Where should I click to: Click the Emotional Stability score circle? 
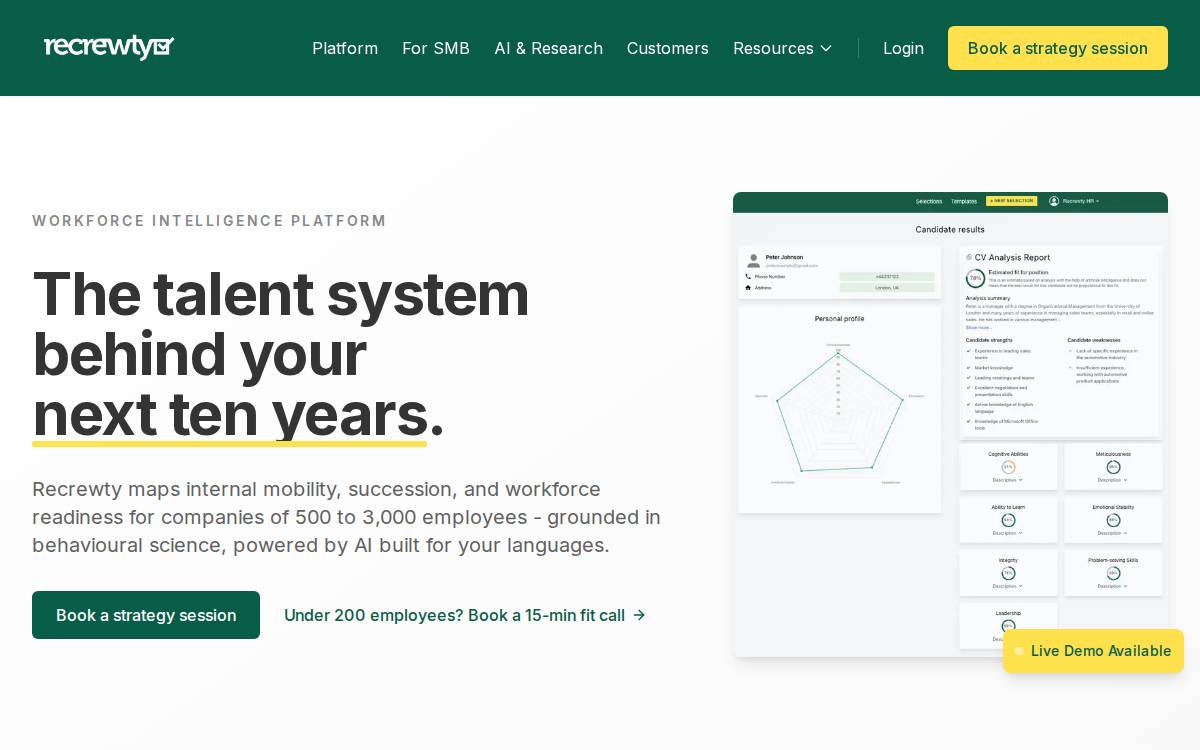coord(1113,520)
